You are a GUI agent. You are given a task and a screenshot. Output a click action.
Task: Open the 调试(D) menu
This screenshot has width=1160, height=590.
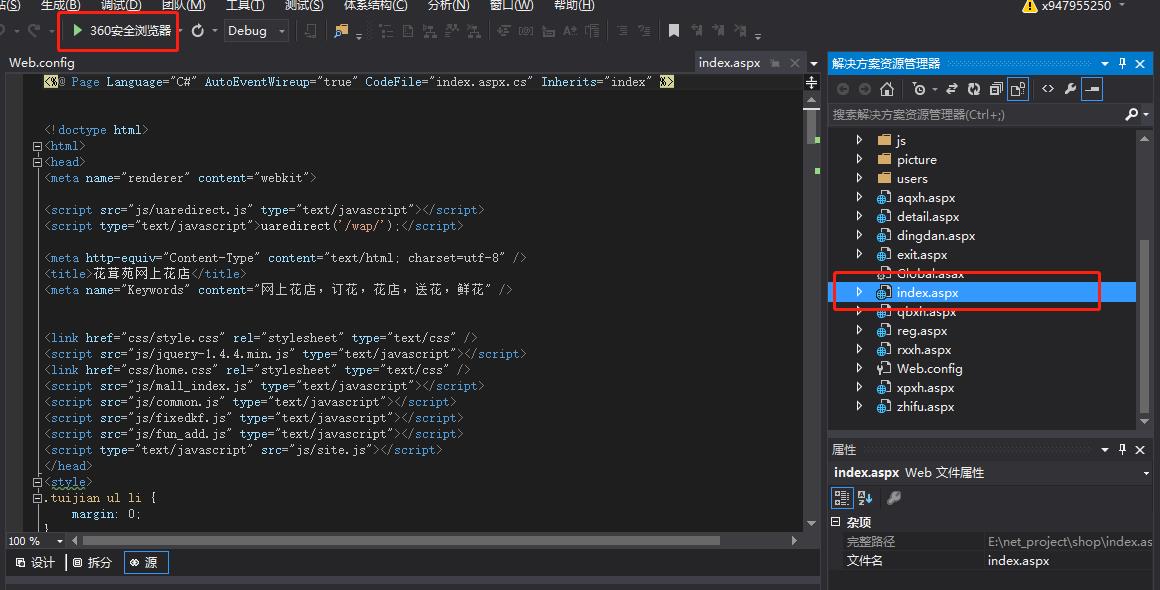tap(121, 5)
